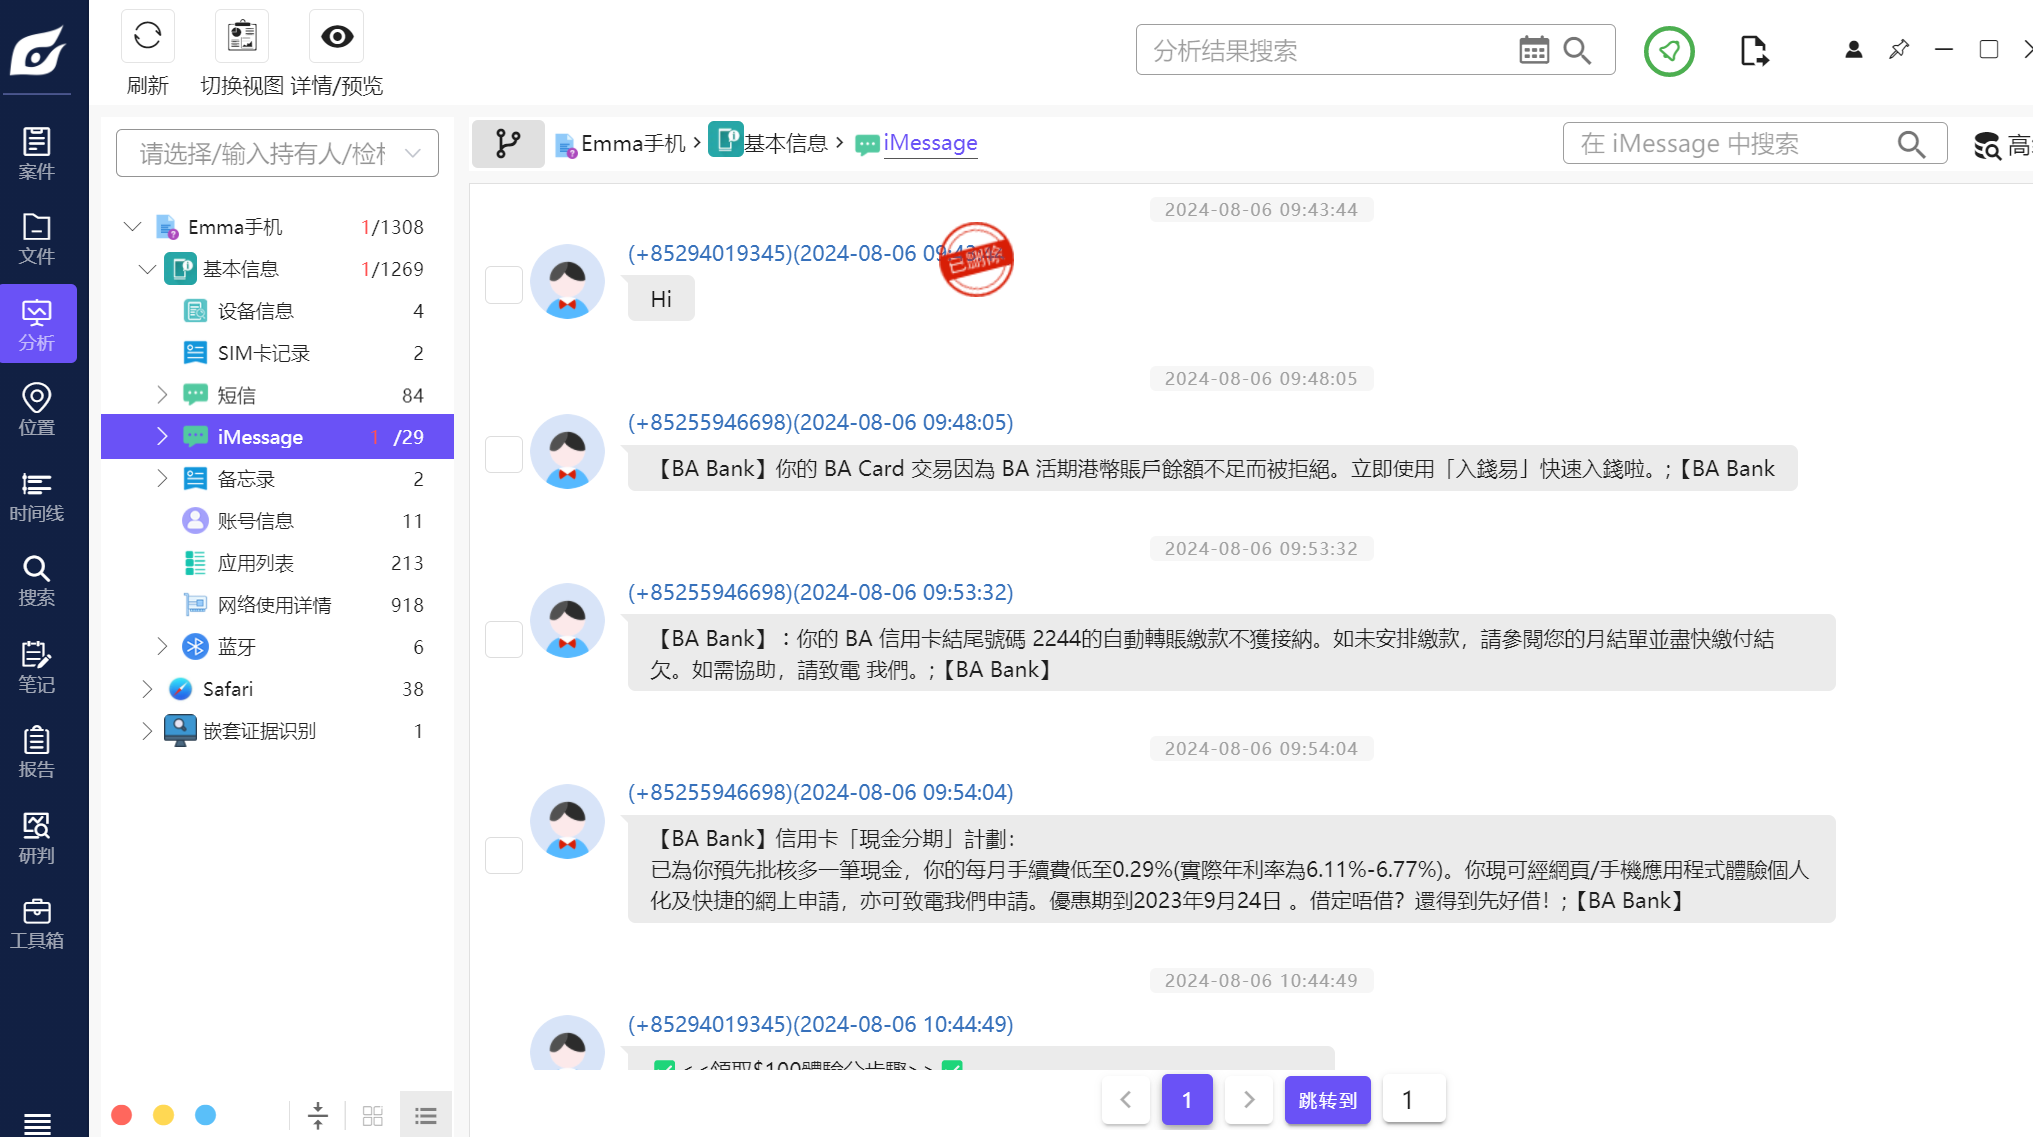
Task: Click the 跳转到 jump button
Action: (x=1327, y=1100)
